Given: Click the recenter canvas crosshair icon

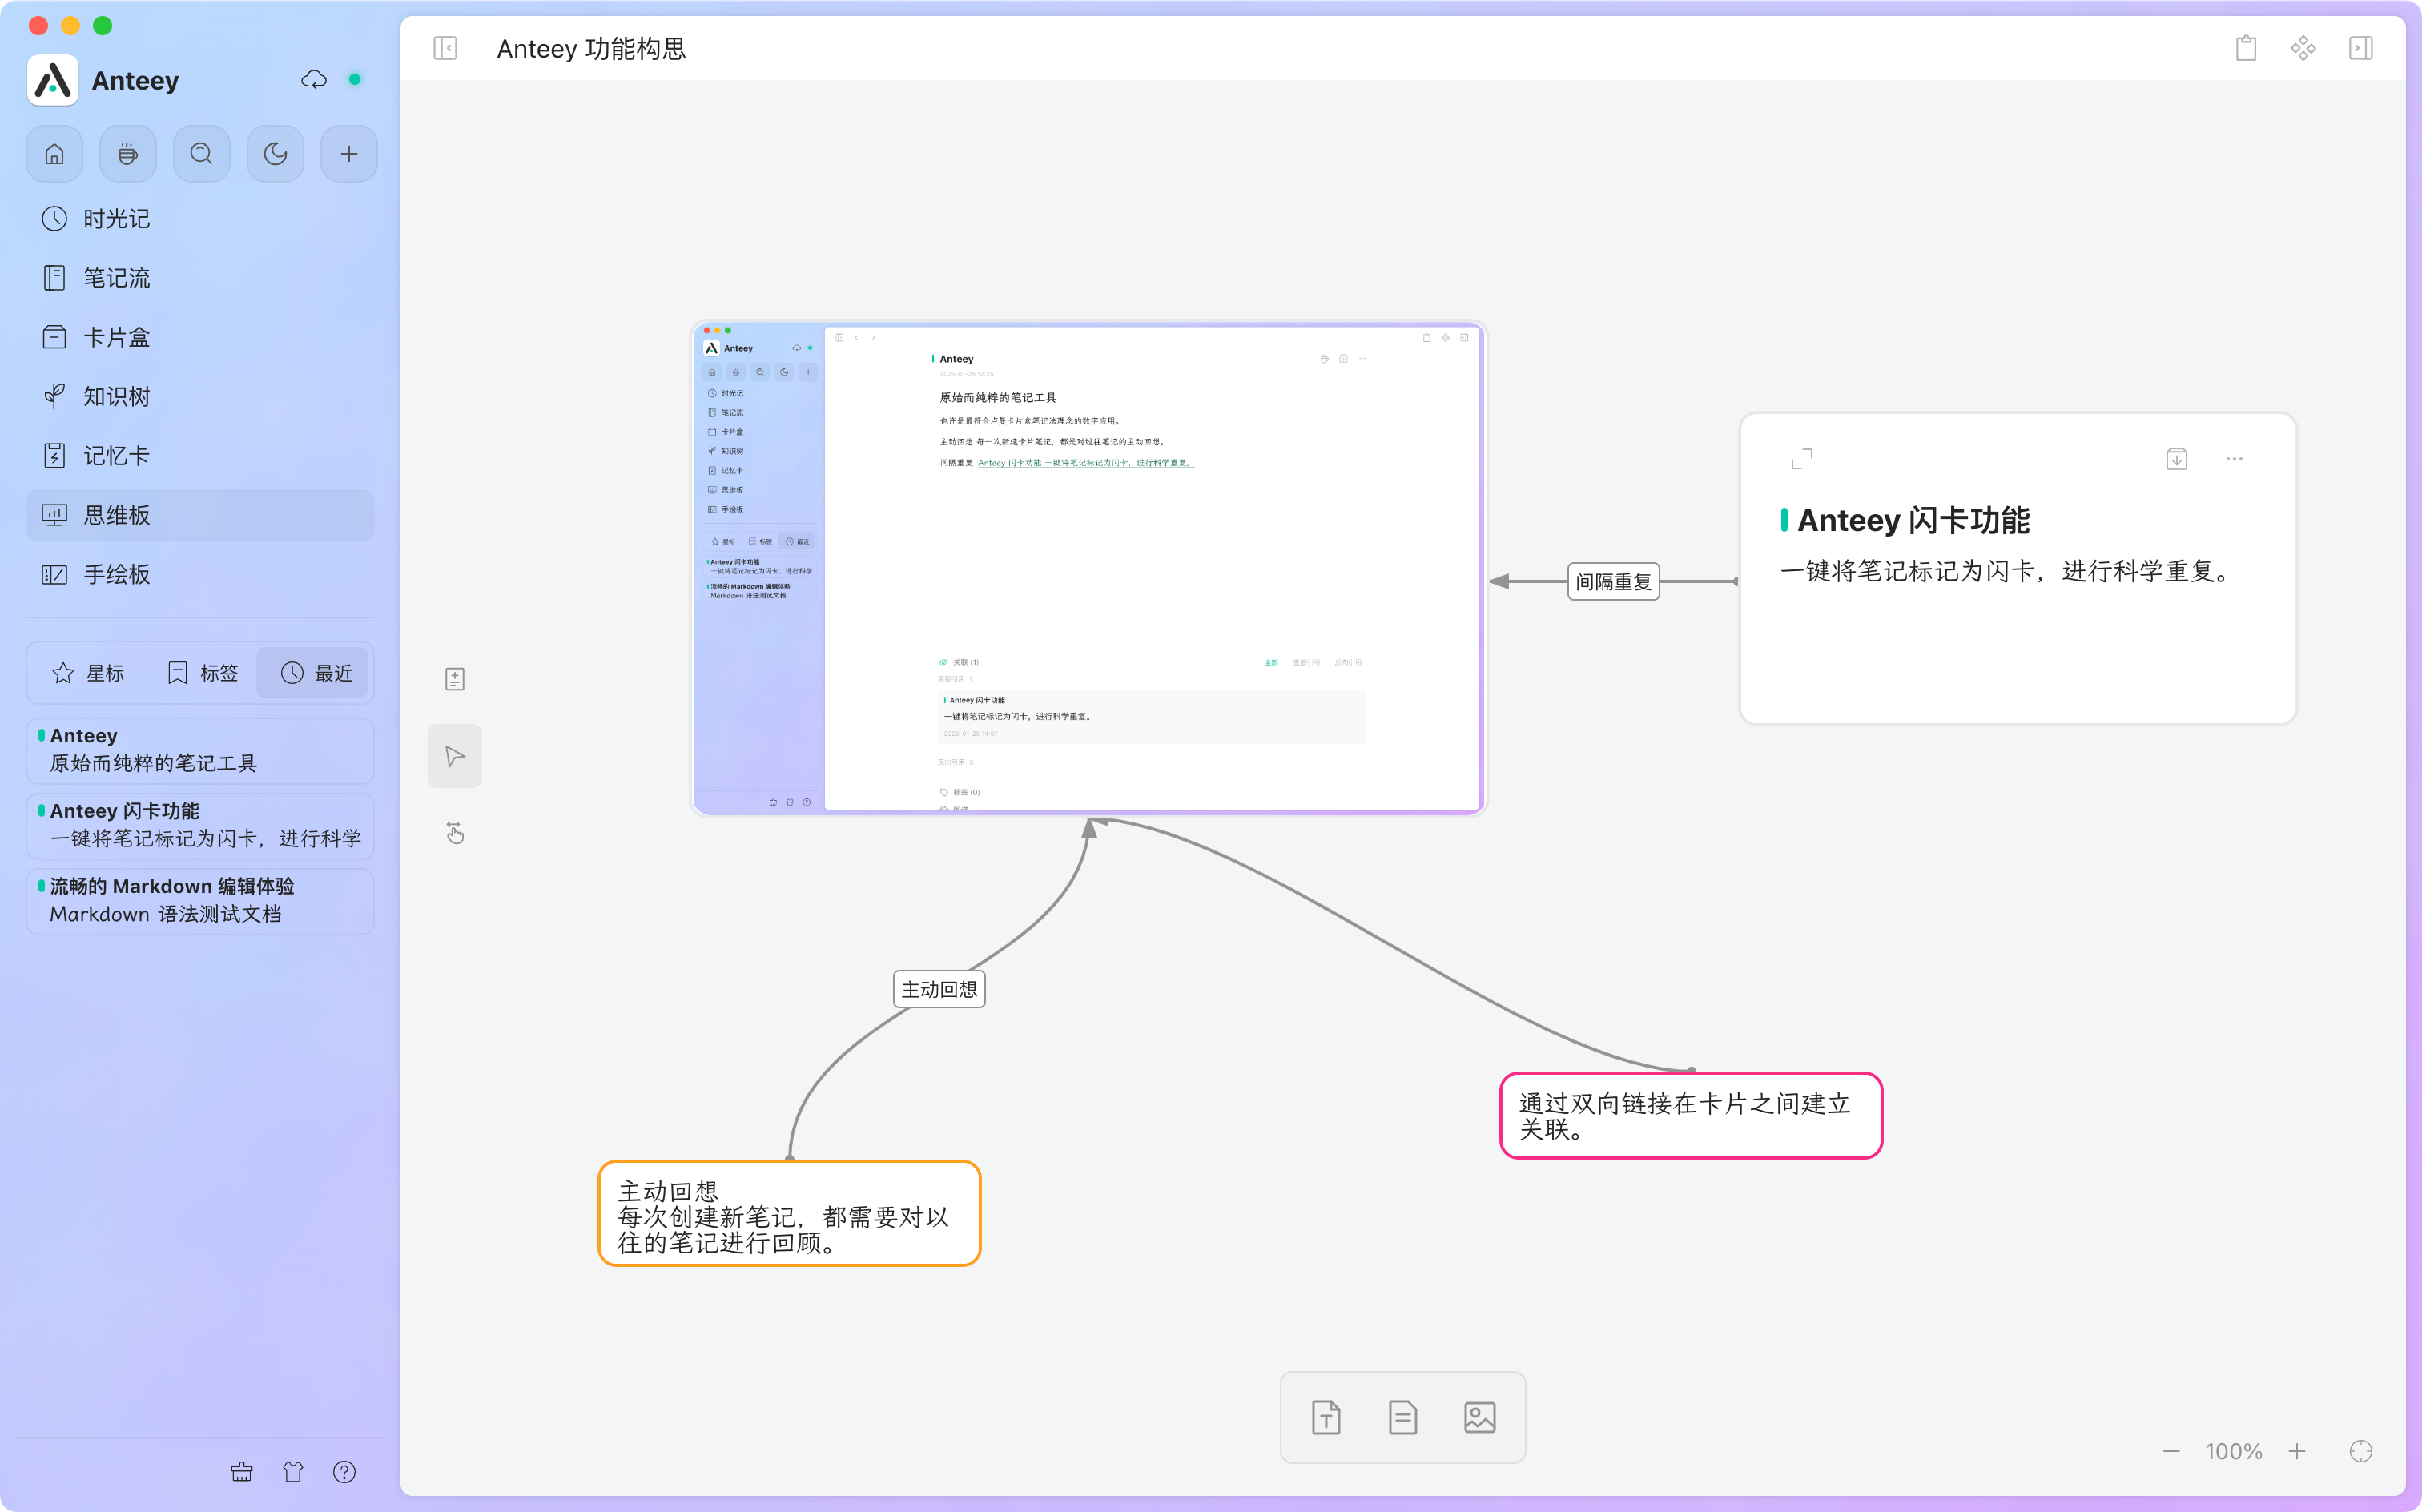Looking at the screenshot, I should 2361,1451.
